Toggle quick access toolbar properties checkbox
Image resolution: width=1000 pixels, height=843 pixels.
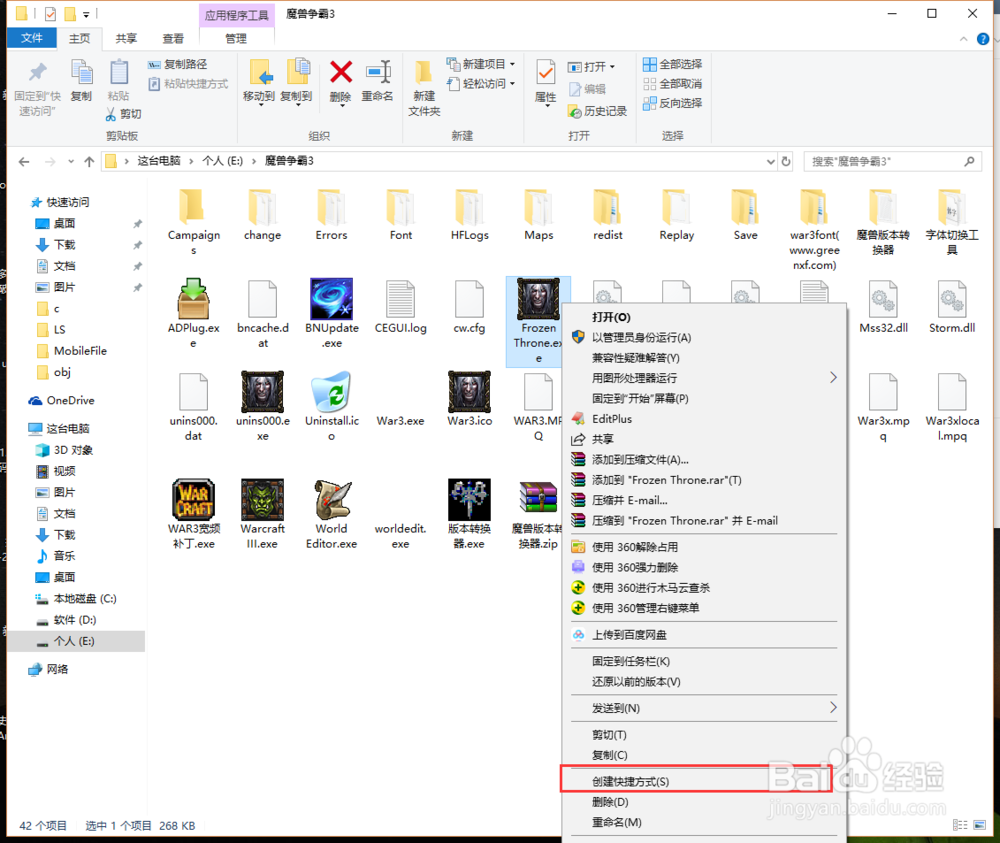coord(50,13)
